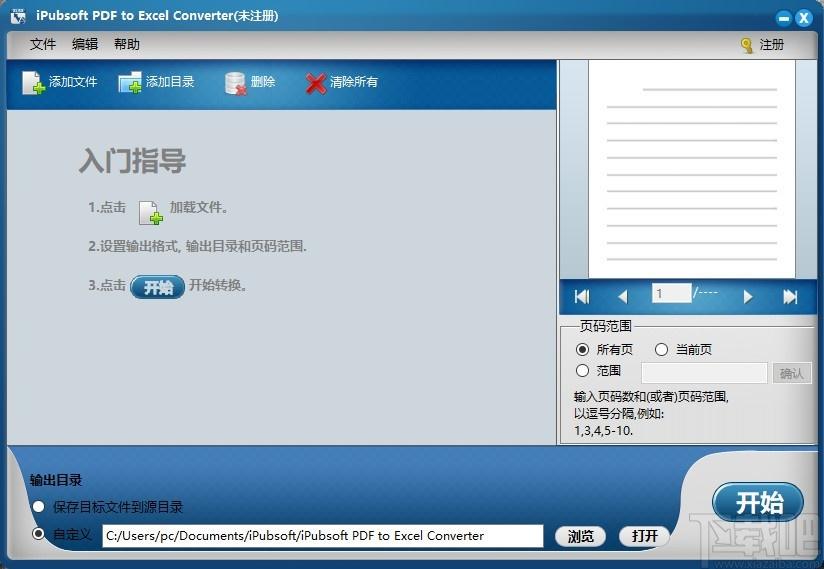Screen dimensions: 824x569
Task: Click the example text 1,3,4,5-10.
Action: pos(603,431)
